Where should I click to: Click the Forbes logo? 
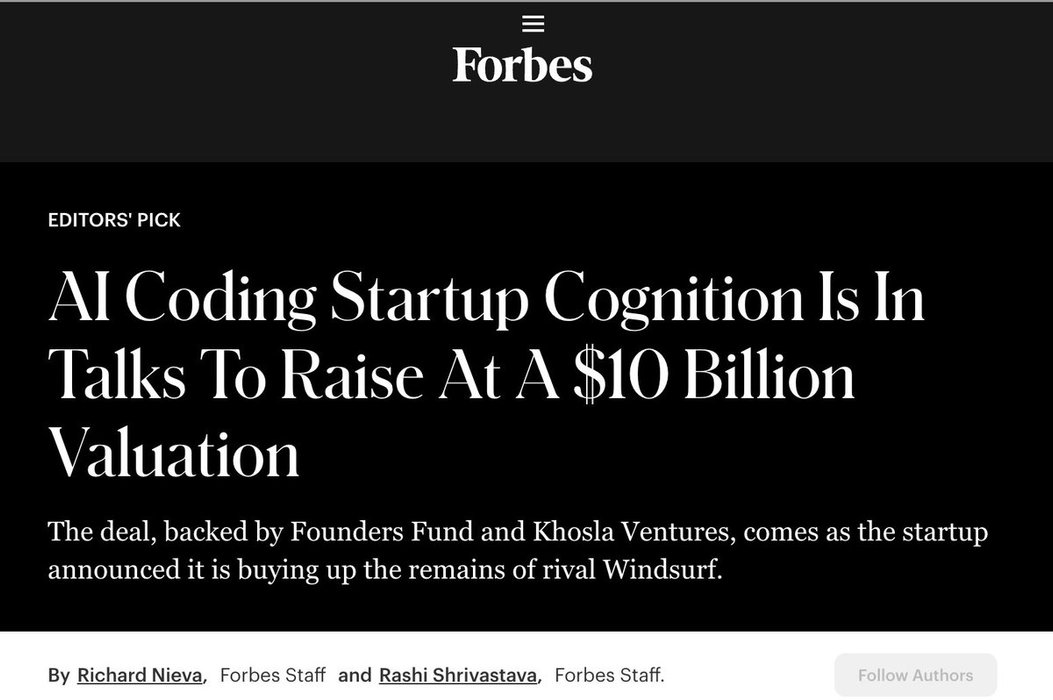coord(522,65)
